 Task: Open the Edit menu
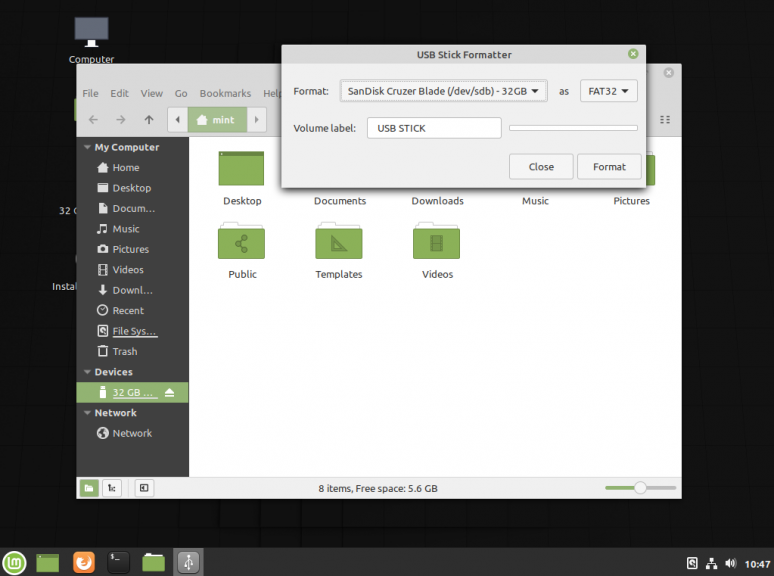(x=119, y=93)
